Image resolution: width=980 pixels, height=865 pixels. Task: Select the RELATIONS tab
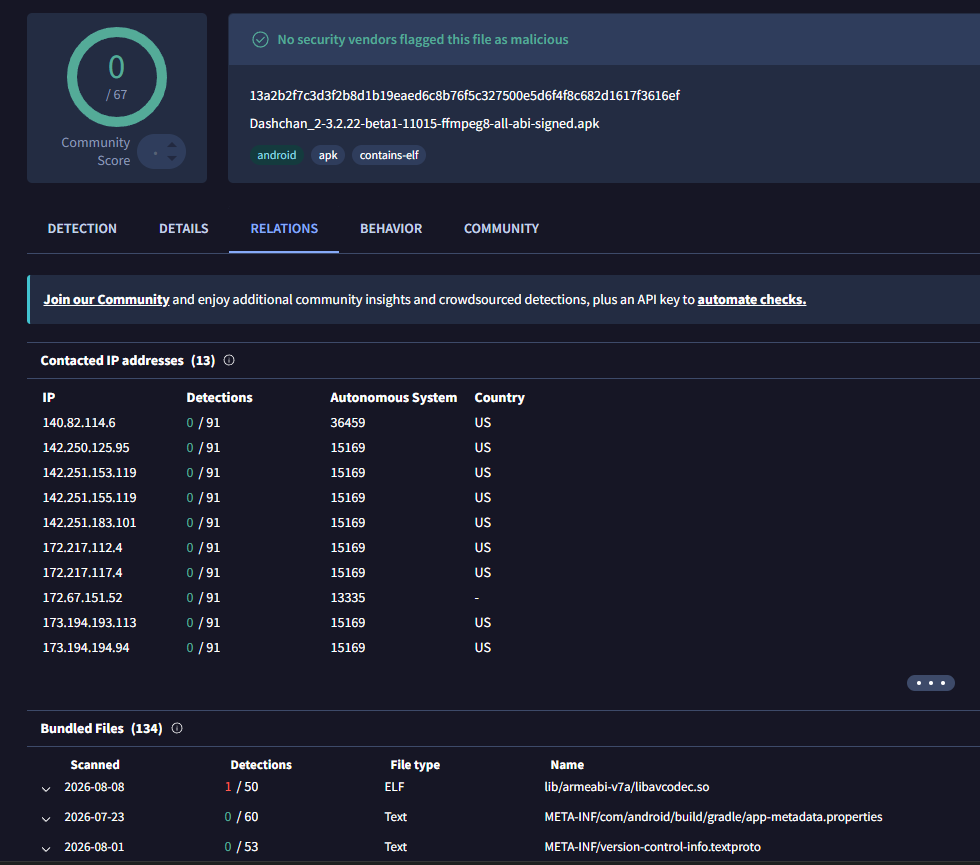284,229
